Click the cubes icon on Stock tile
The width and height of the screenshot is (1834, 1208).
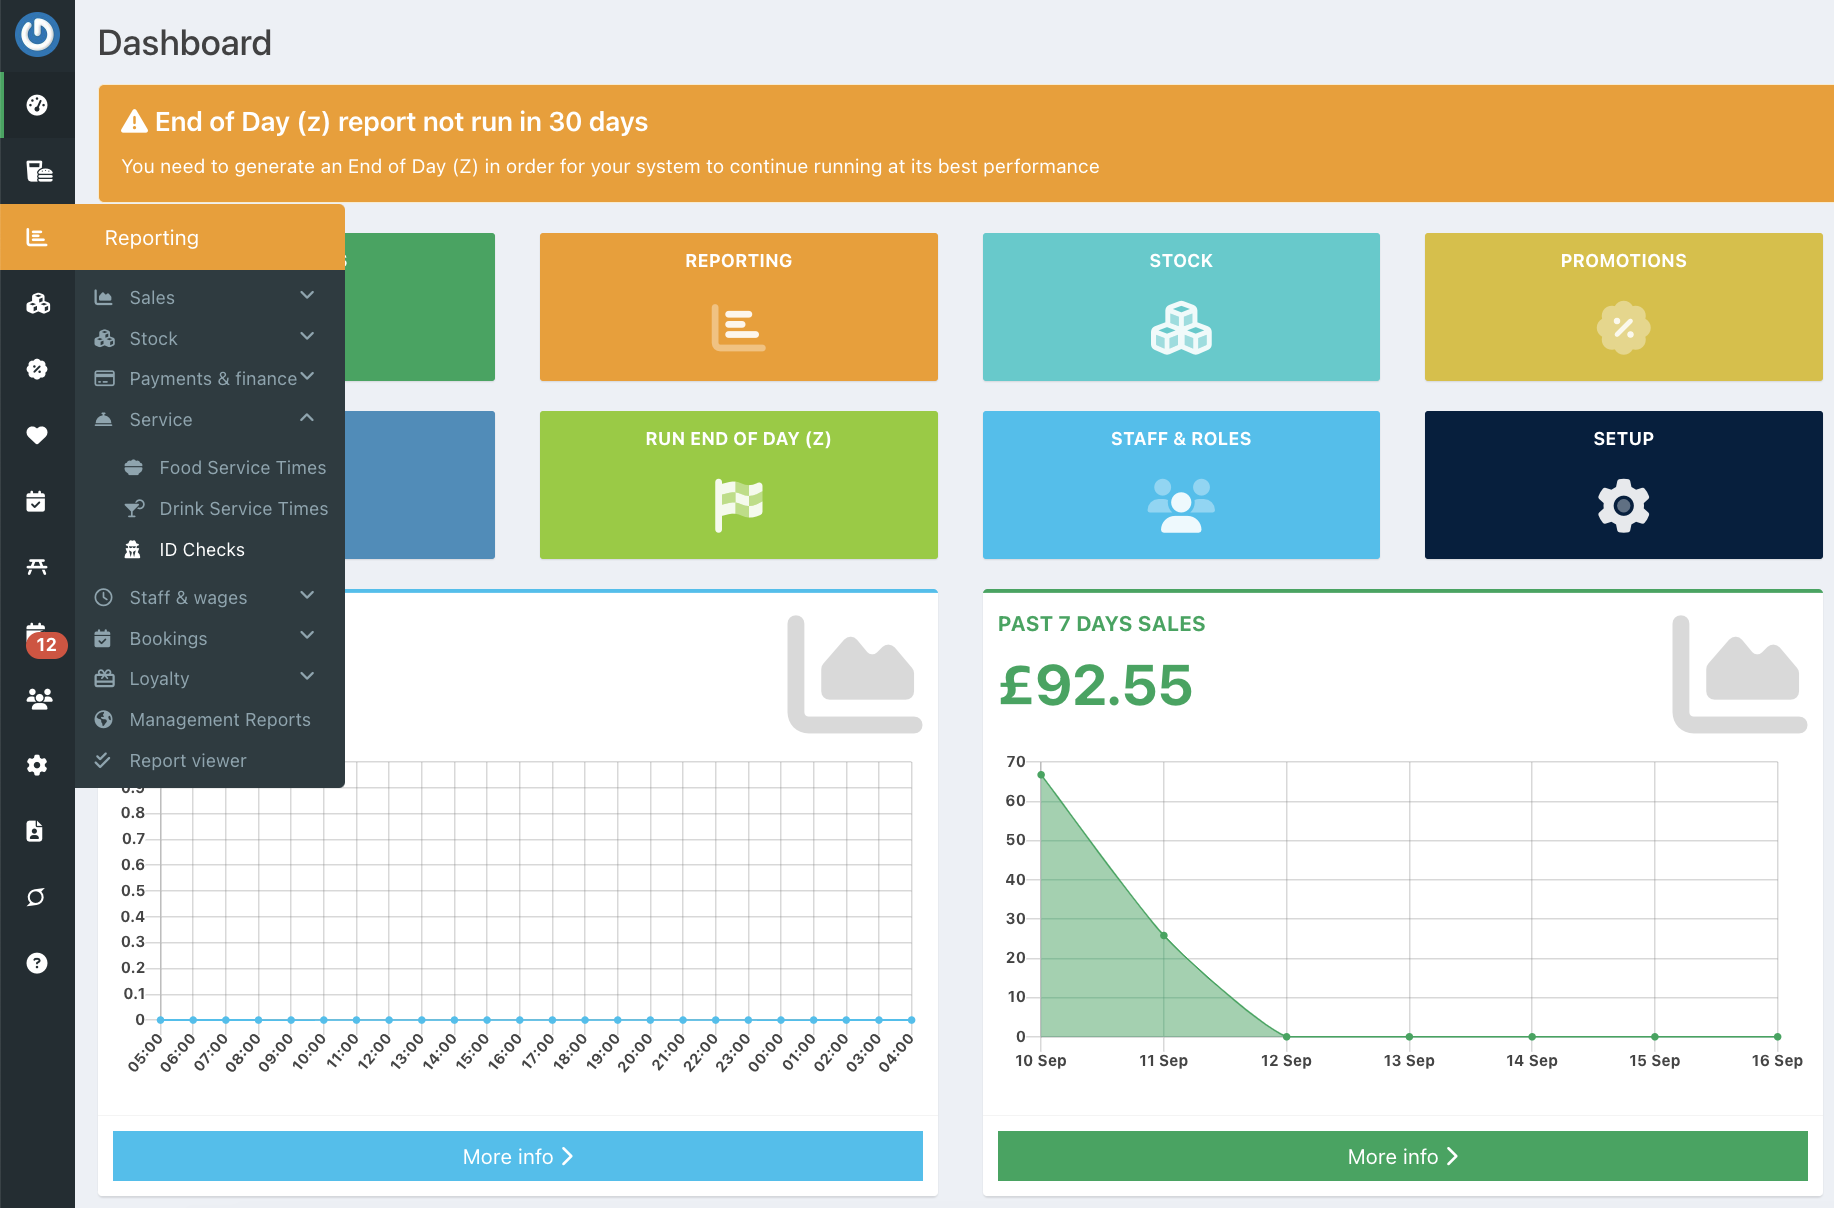point(1181,327)
